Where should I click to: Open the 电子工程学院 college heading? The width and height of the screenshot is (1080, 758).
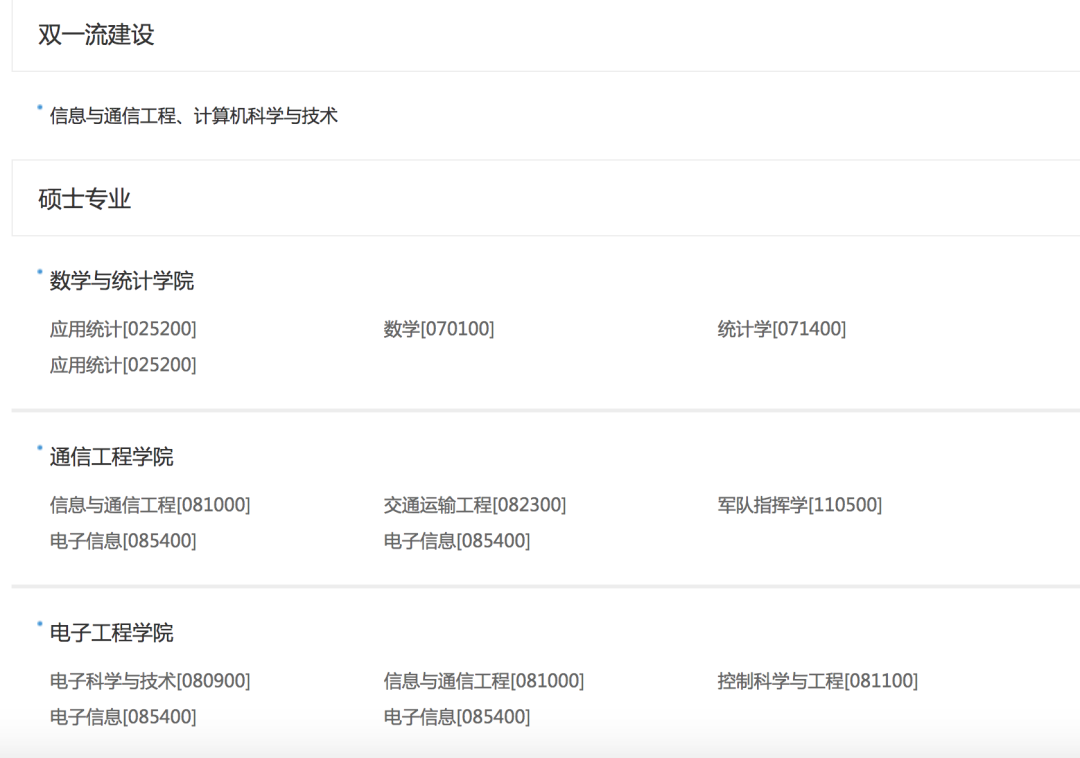[x=111, y=633]
